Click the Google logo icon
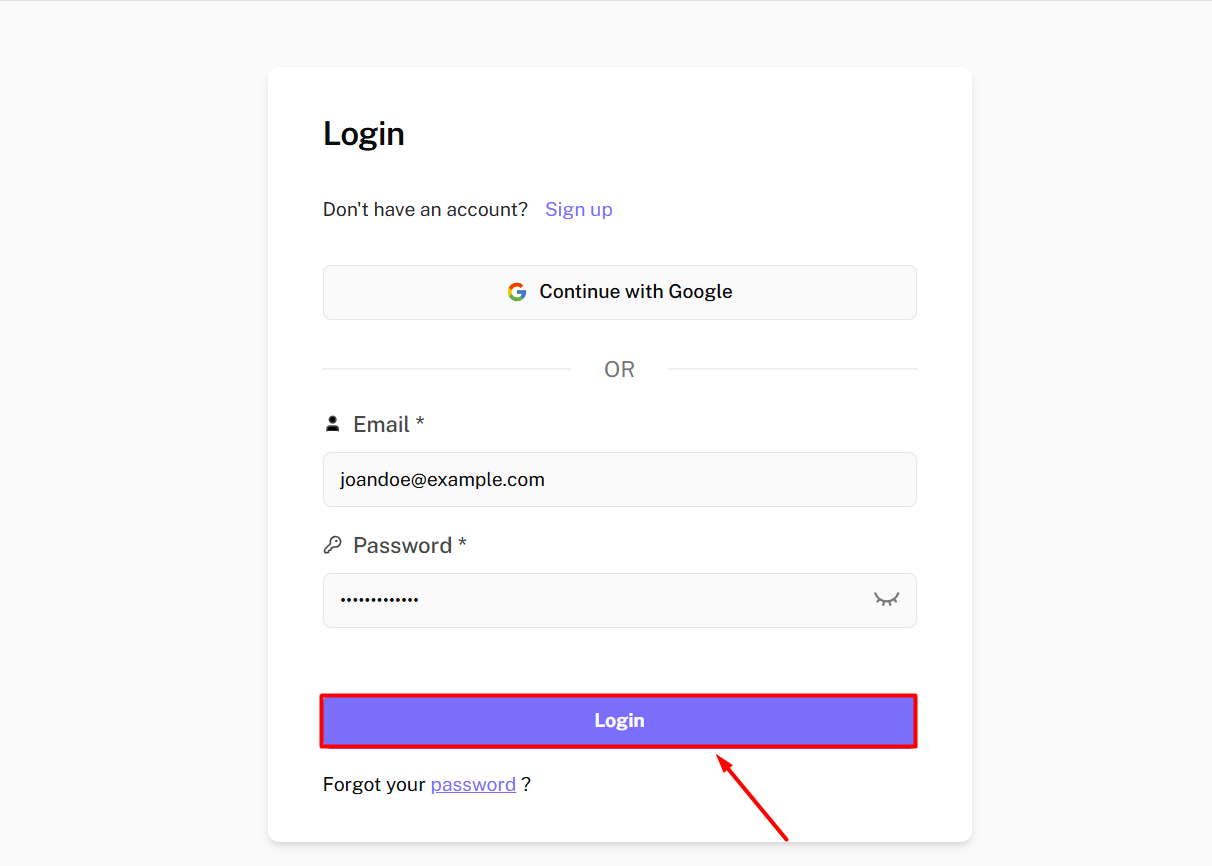Image resolution: width=1212 pixels, height=866 pixels. pyautogui.click(x=516, y=292)
